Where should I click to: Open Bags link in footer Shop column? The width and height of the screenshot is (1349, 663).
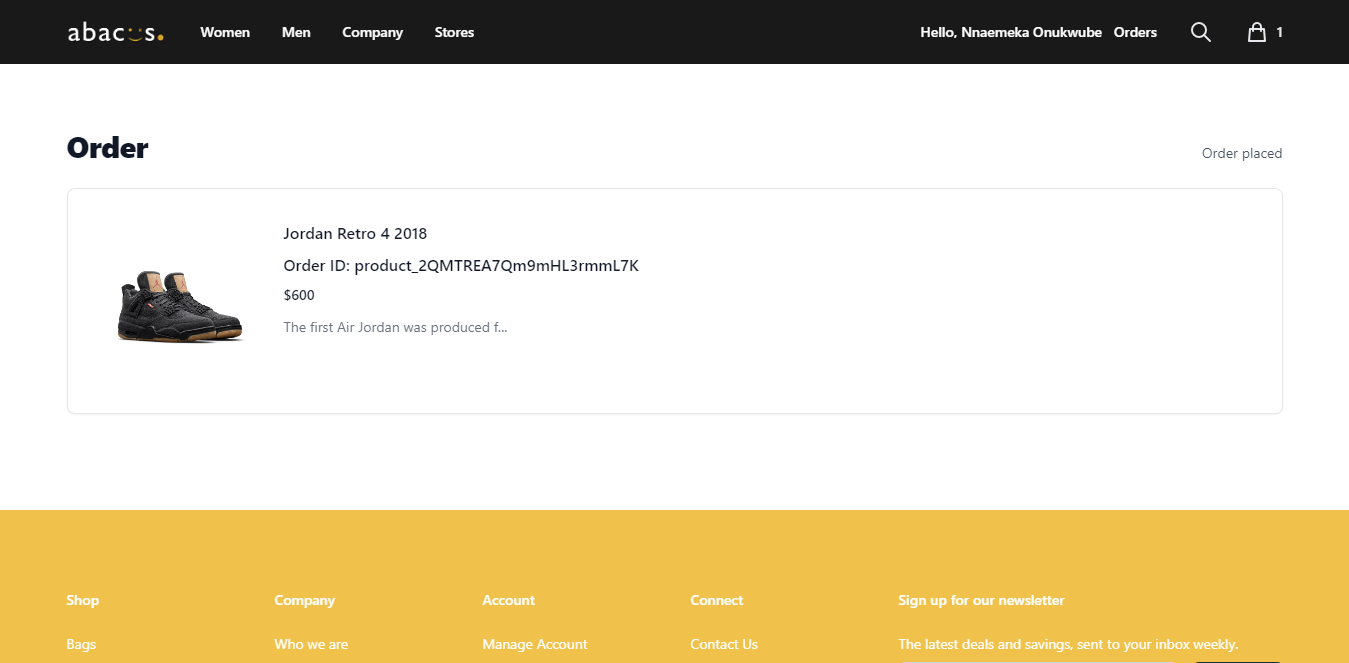coord(81,644)
